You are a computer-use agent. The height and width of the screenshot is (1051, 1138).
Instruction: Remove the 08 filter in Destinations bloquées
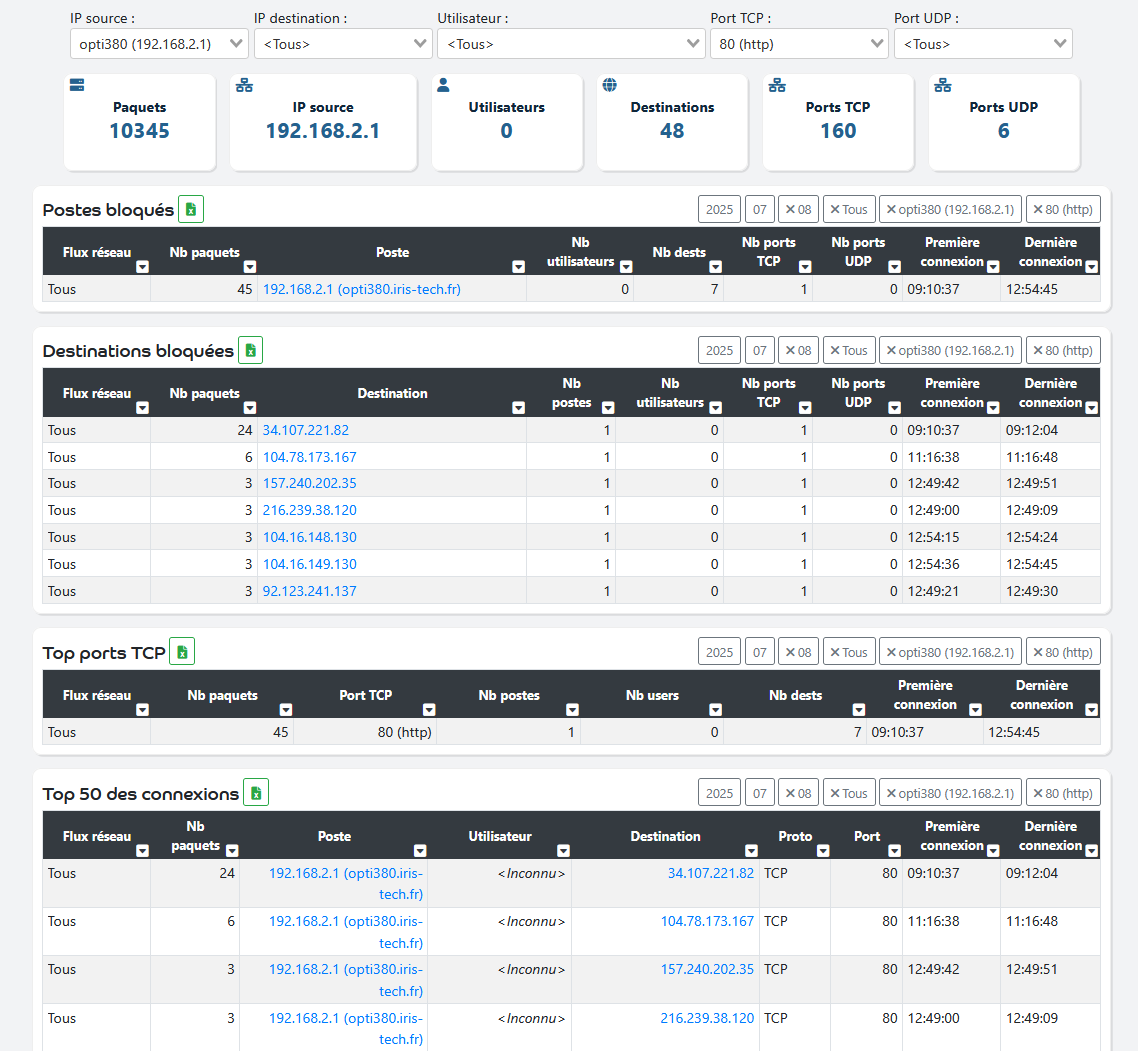click(798, 350)
